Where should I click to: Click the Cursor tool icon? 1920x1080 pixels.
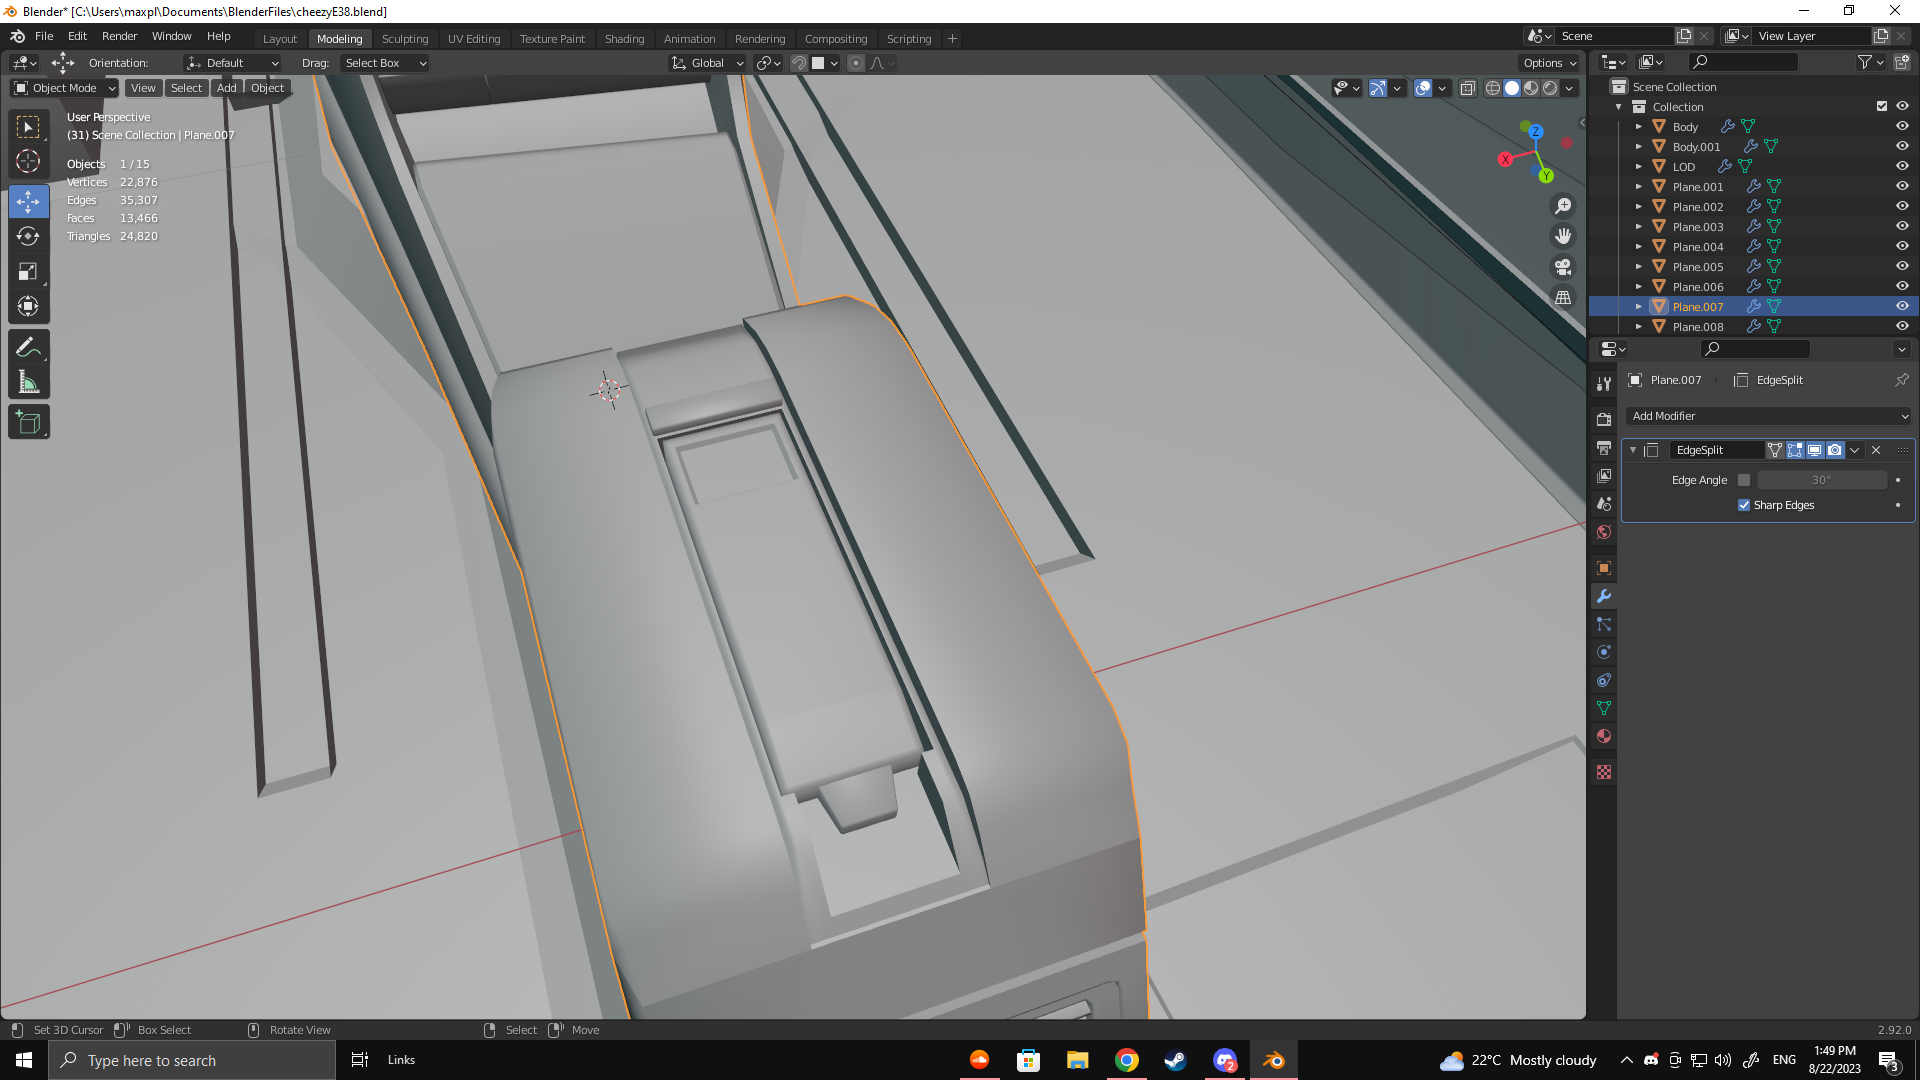pos(28,161)
